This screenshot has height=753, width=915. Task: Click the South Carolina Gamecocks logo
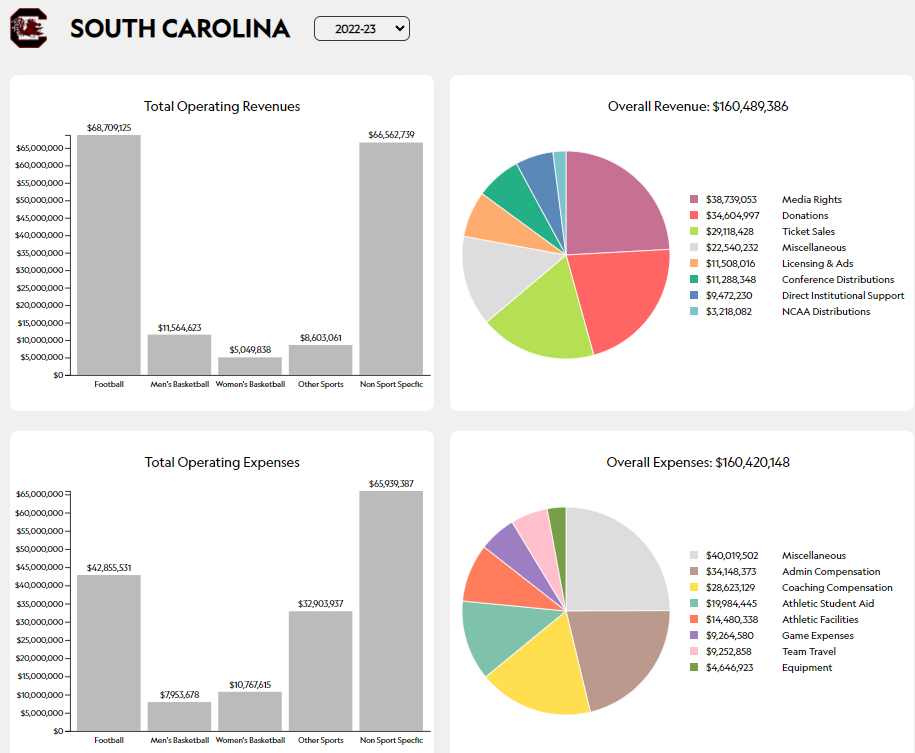tap(28, 29)
